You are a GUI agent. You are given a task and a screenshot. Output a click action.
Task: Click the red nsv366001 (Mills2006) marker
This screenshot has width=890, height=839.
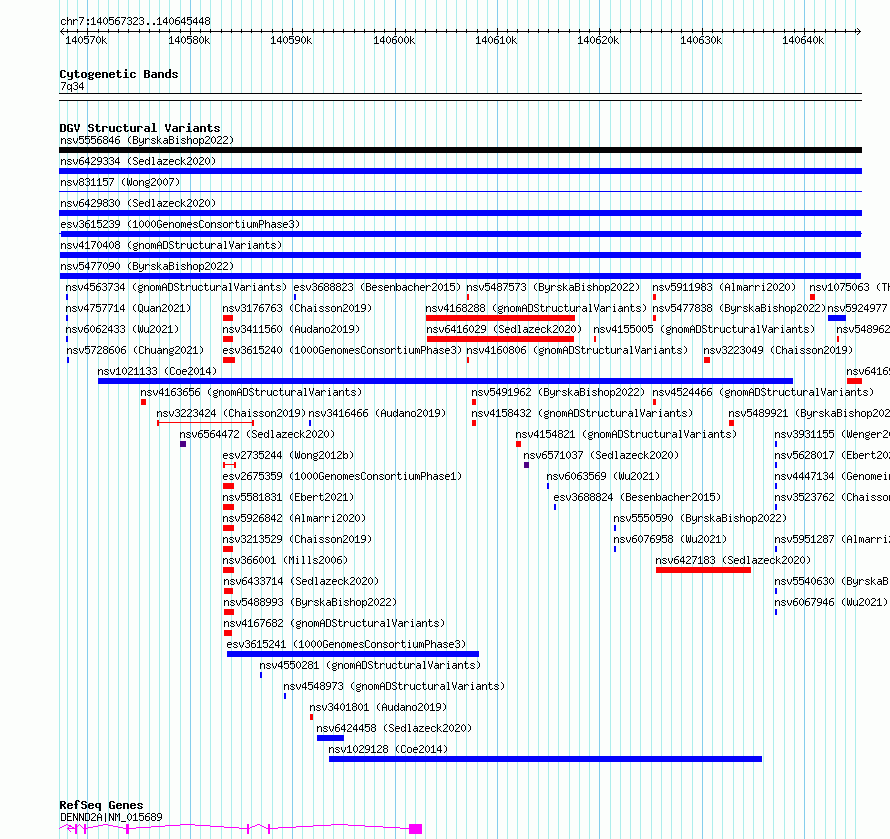[229, 570]
